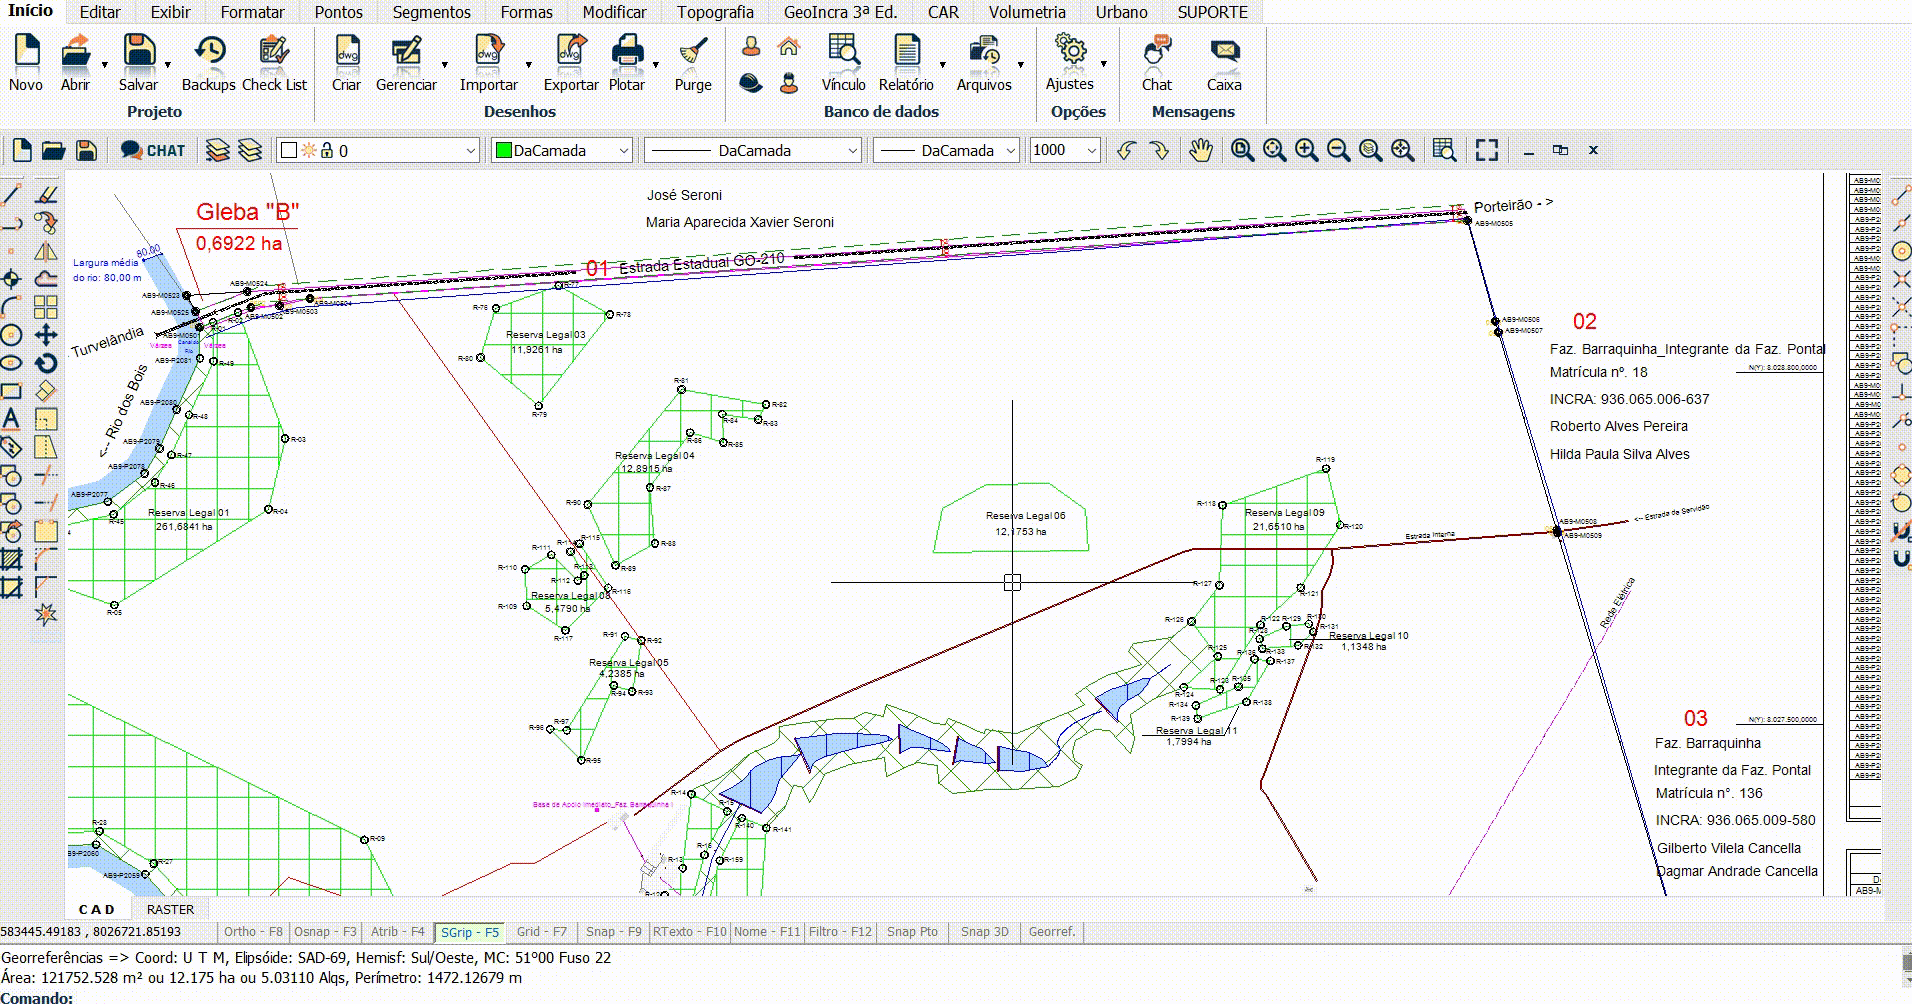Click the Relatório report icon
This screenshot has height=1004, width=1912.
(906, 53)
